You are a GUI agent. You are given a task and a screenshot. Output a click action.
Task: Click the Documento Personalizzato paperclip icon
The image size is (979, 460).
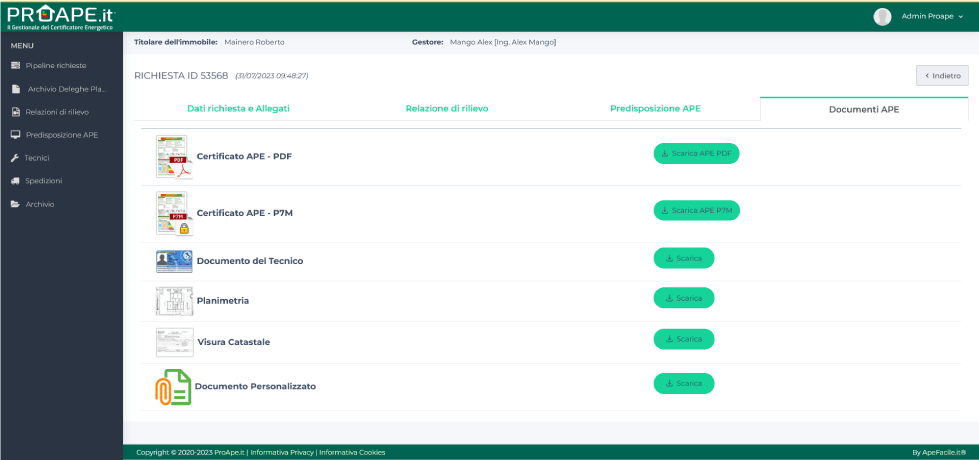tap(172, 386)
